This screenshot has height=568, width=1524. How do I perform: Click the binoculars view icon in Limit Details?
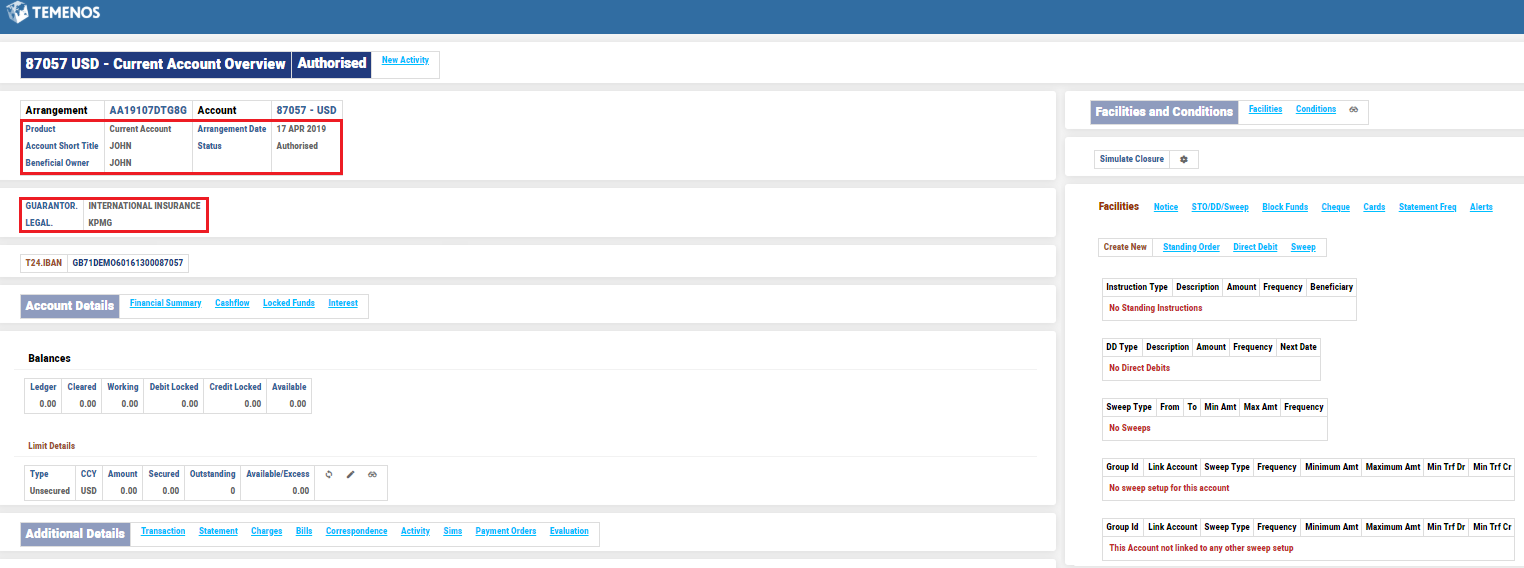point(371,474)
